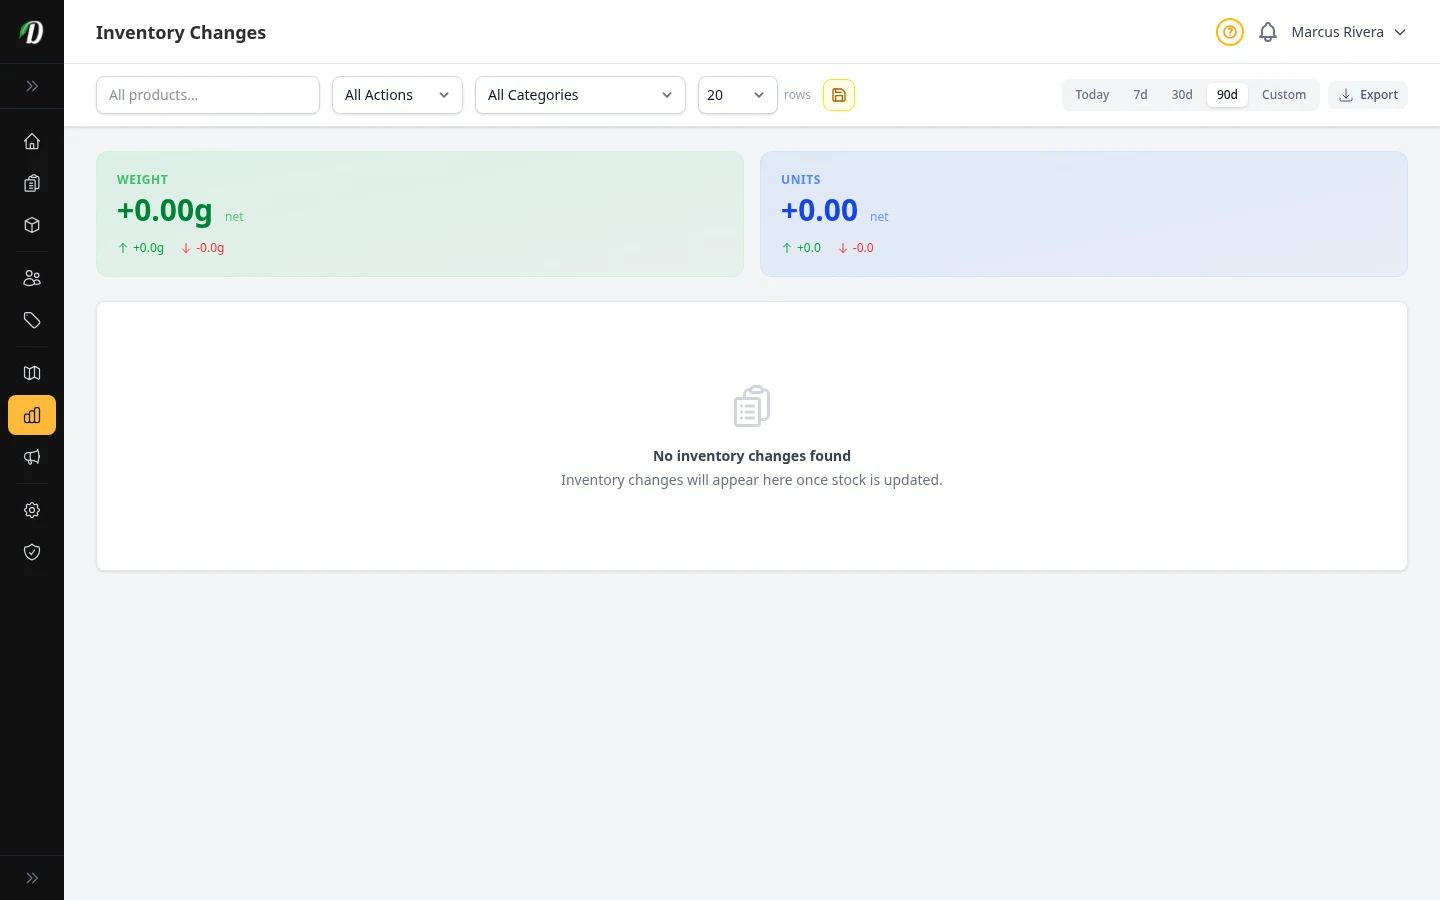Screen dimensions: 1440x900
Task: Switch date range to 7d
Action: (x=1140, y=95)
